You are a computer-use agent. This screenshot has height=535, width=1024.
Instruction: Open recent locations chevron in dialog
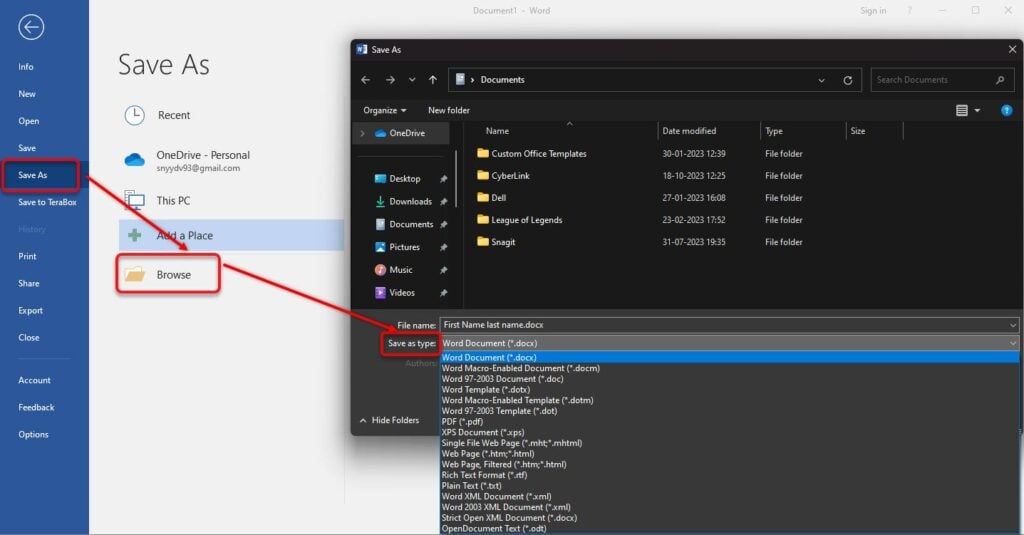(412, 80)
